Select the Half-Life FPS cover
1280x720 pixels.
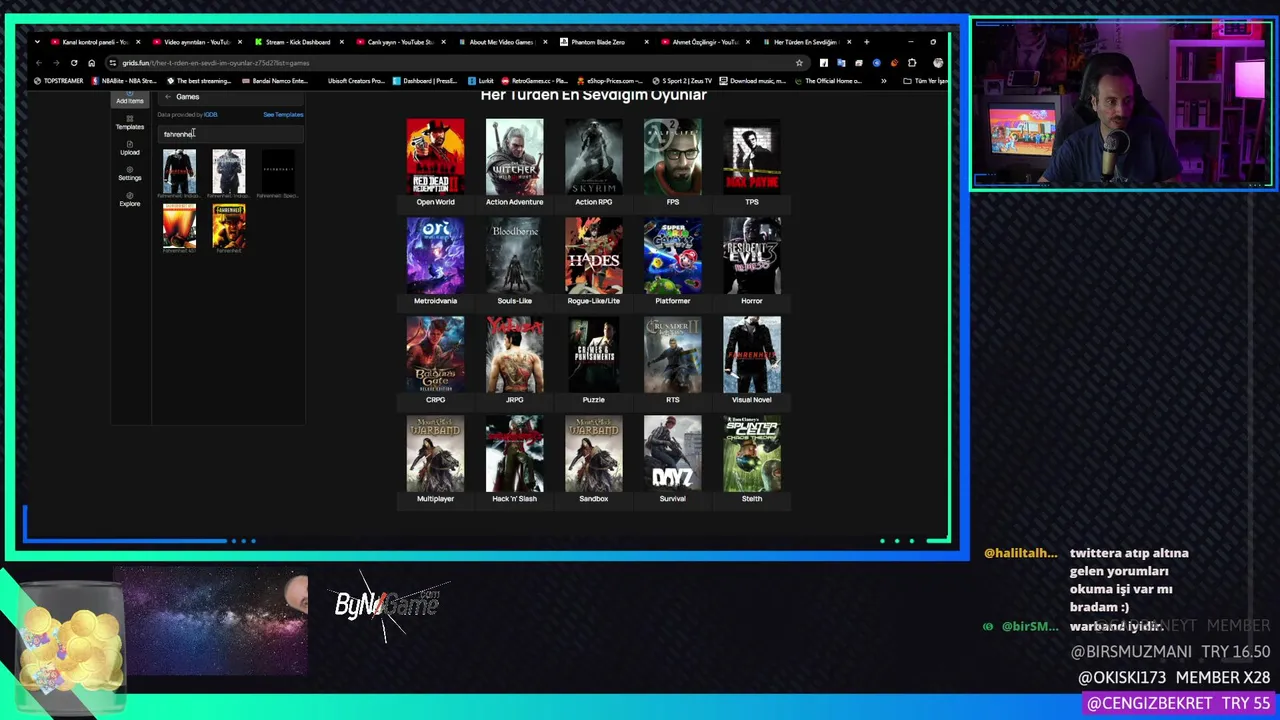(672, 156)
